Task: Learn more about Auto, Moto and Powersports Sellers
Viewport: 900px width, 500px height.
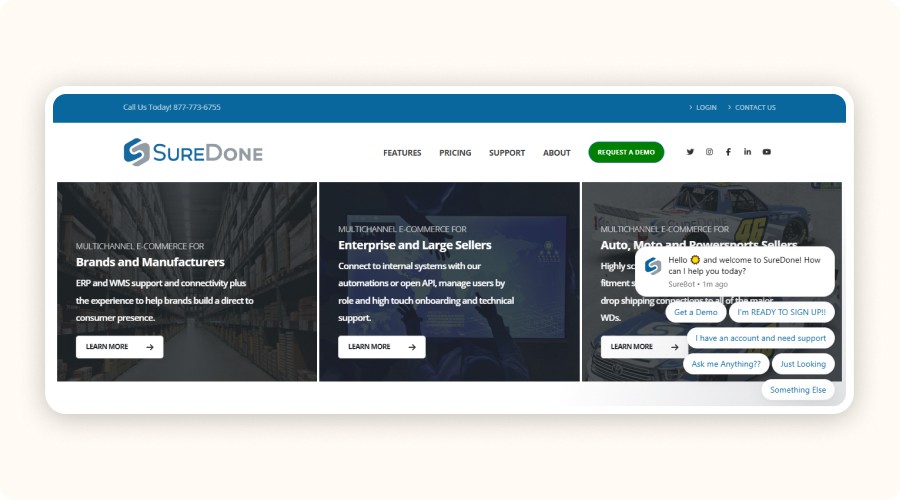Action: pyautogui.click(x=644, y=347)
